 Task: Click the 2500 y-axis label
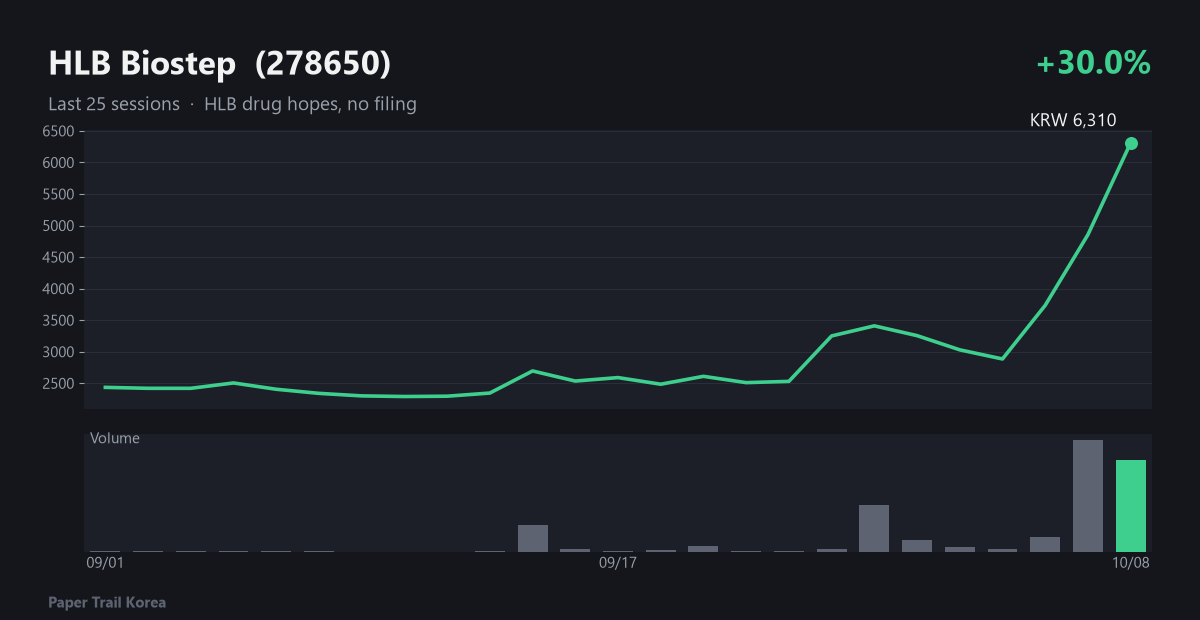pyautogui.click(x=59, y=384)
